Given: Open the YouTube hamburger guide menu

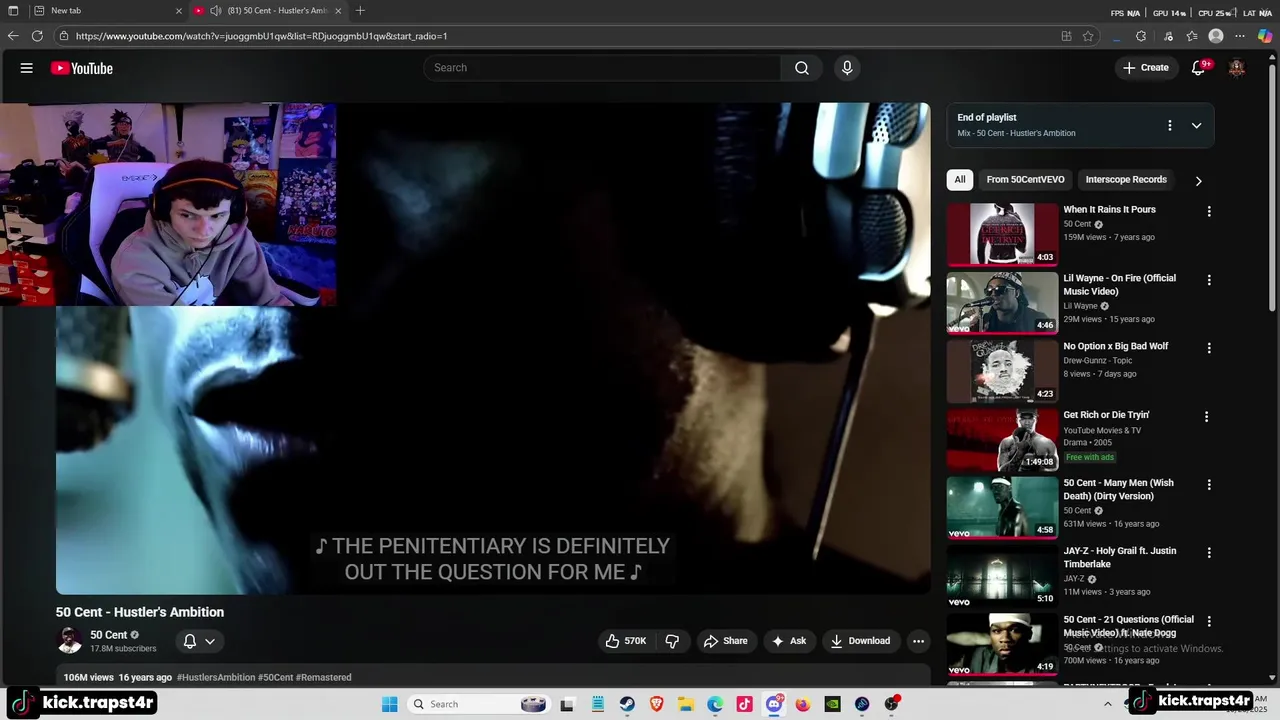Looking at the screenshot, I should [27, 68].
